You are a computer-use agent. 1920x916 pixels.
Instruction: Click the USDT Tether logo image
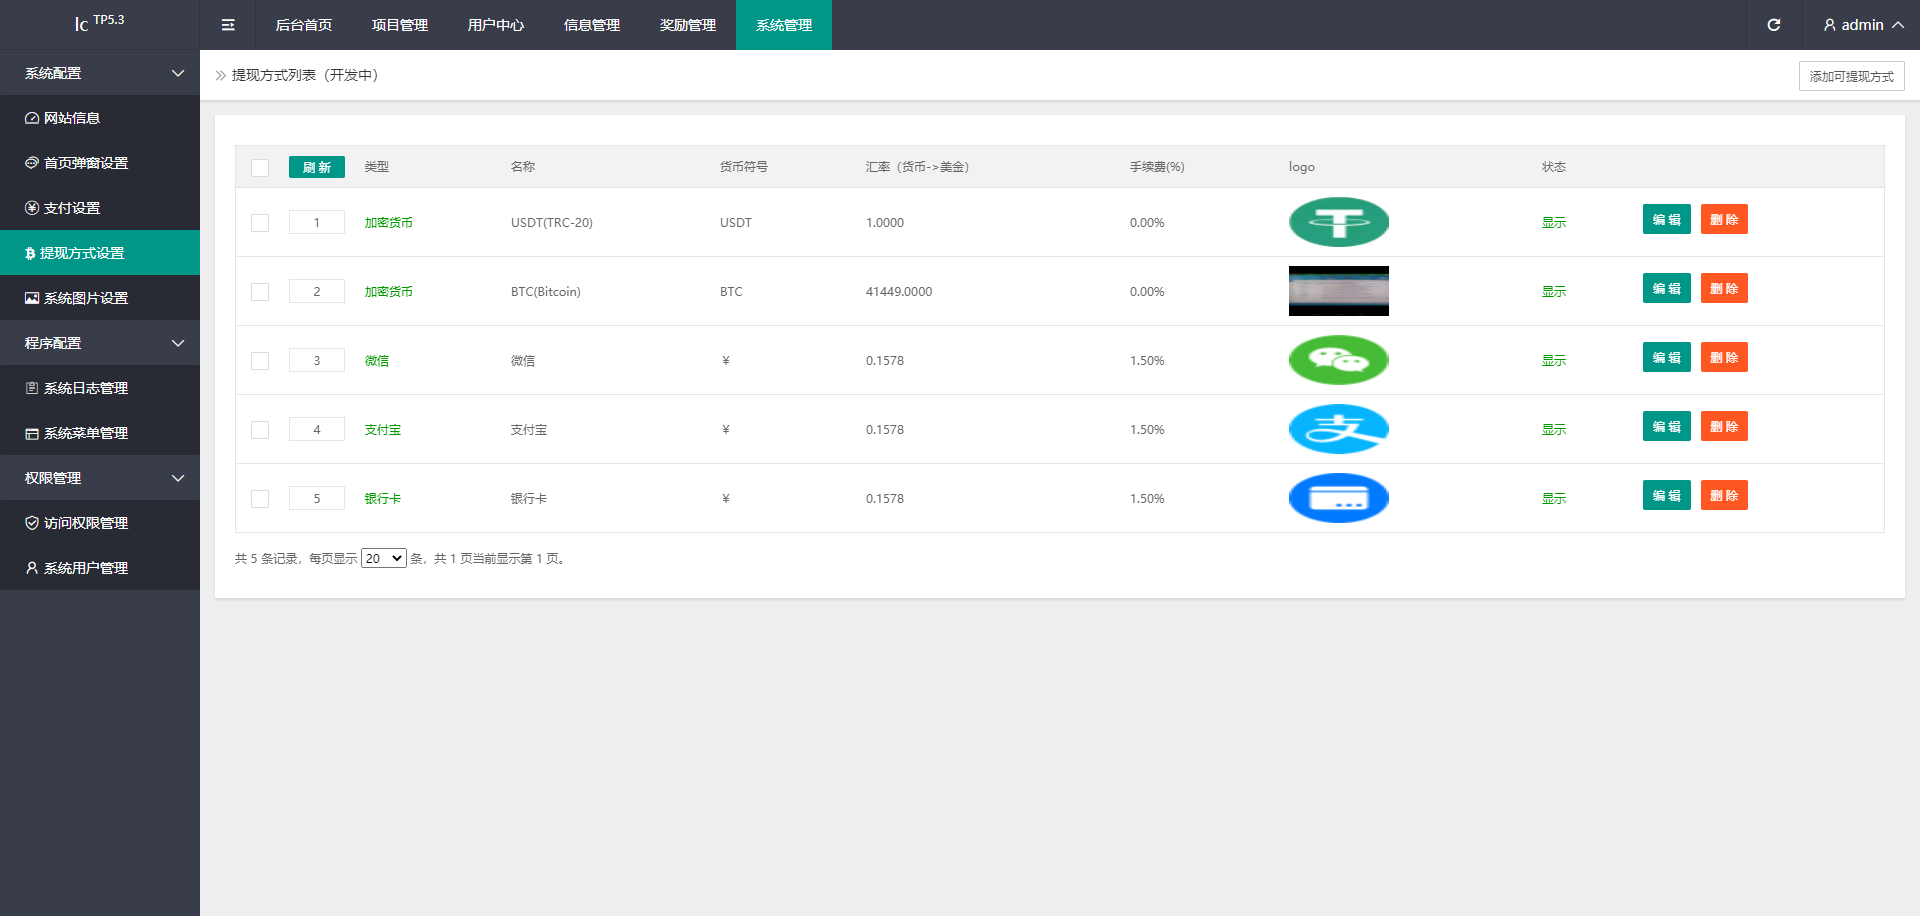point(1339,222)
